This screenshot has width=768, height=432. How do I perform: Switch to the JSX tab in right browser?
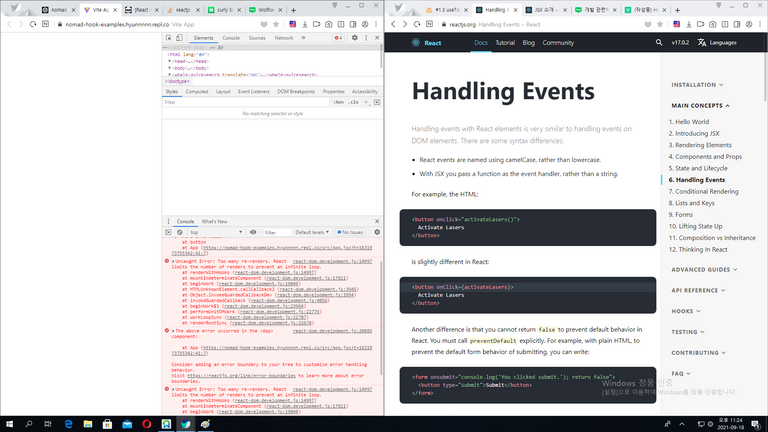pyautogui.click(x=545, y=10)
